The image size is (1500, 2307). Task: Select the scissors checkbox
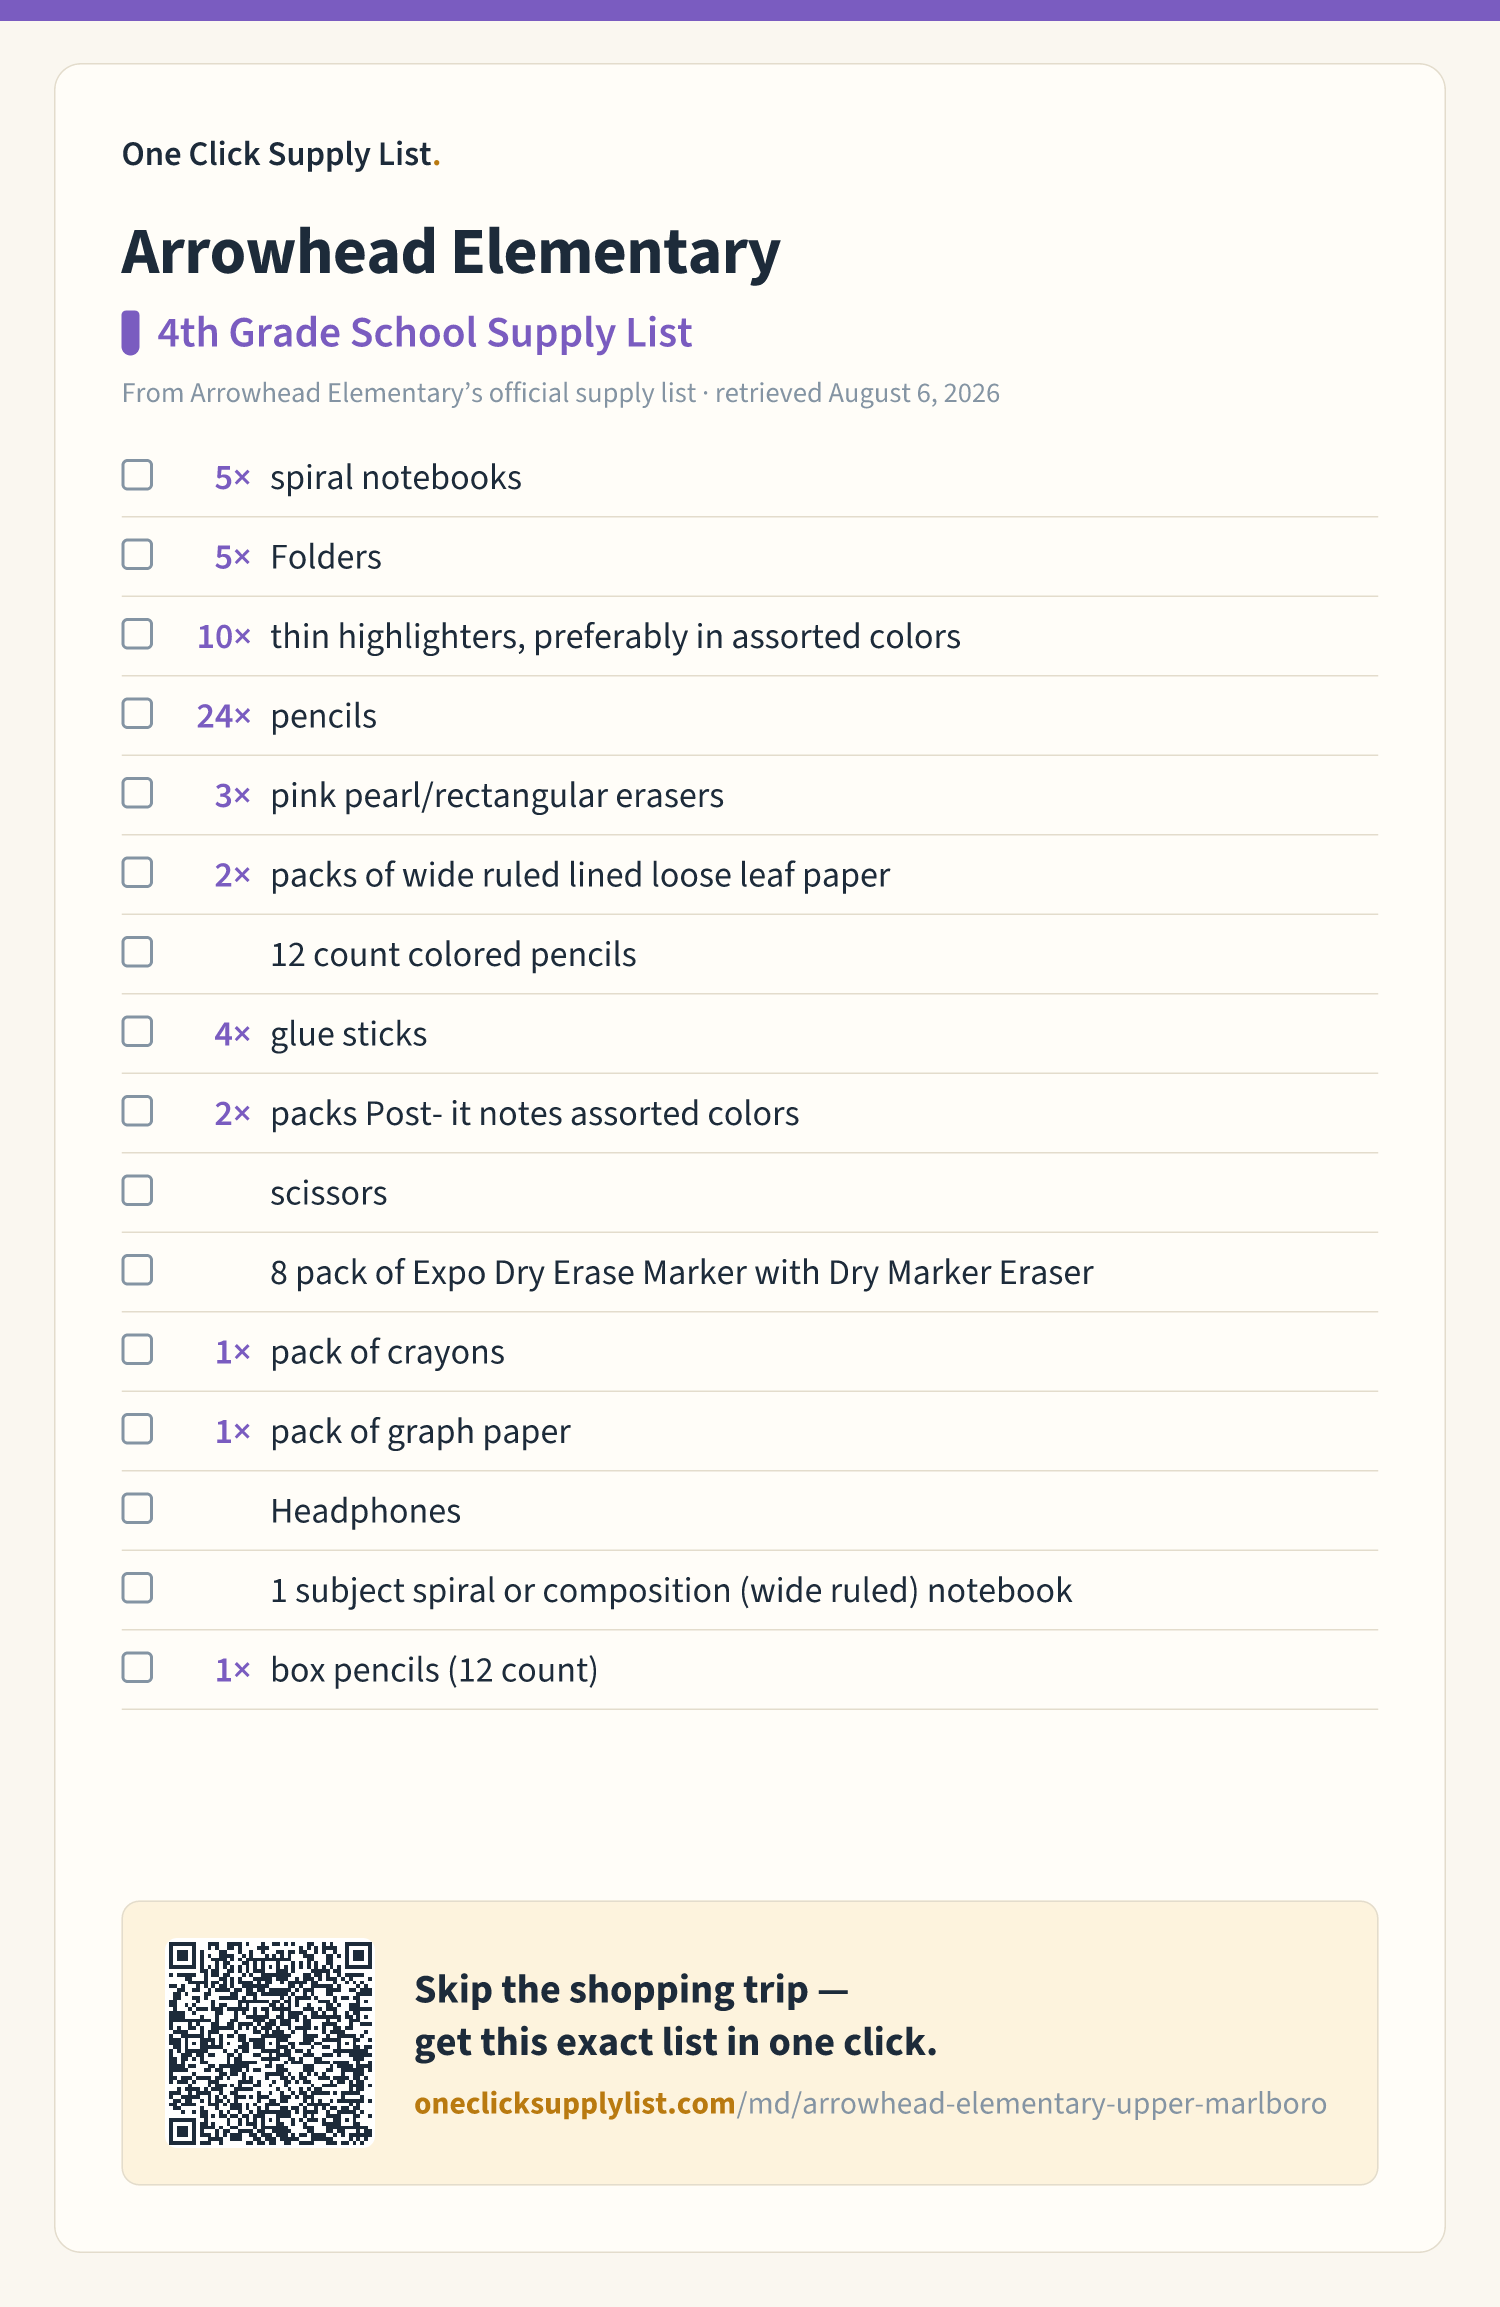pyautogui.click(x=137, y=1191)
